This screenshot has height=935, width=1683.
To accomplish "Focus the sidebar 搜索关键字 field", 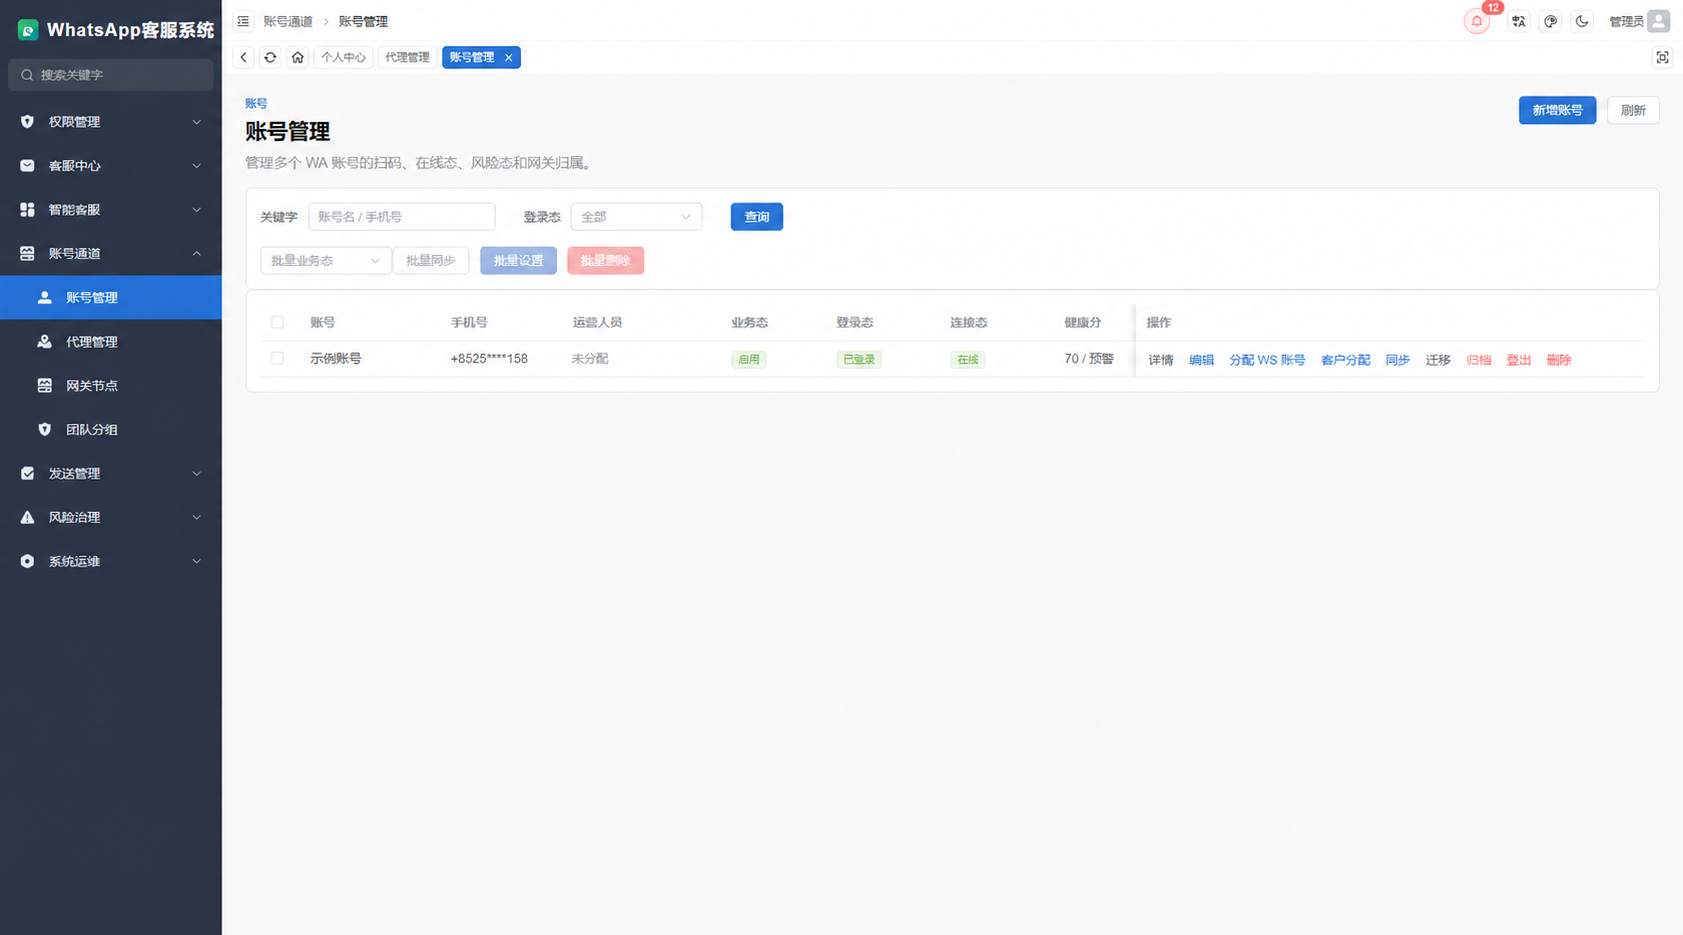I will 111,75.
